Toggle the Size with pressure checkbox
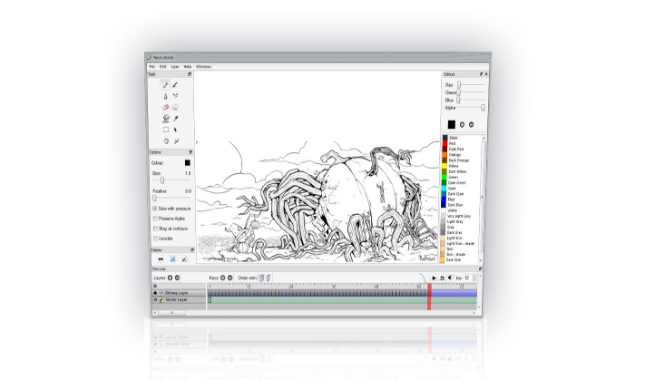This screenshot has width=666, height=390. (x=155, y=209)
